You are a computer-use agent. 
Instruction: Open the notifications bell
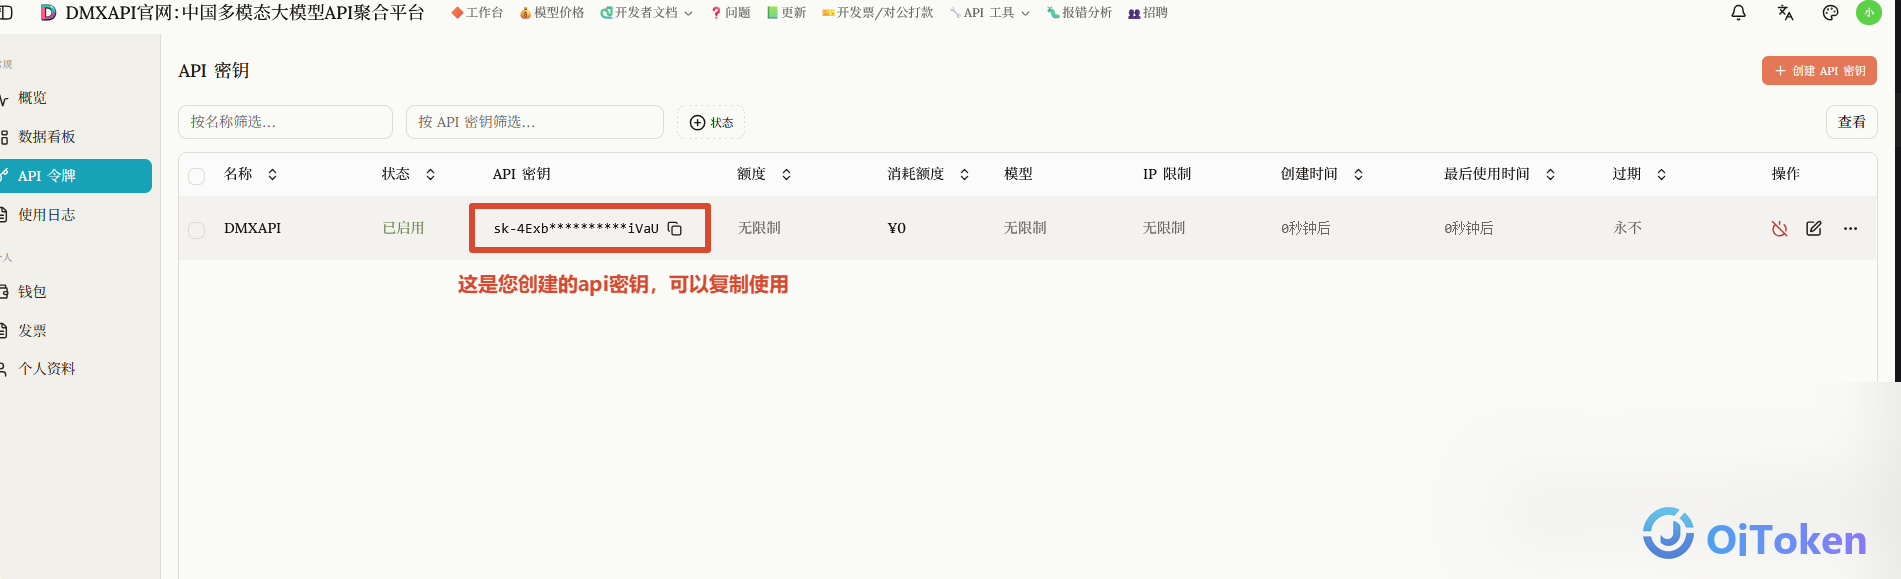[1739, 13]
